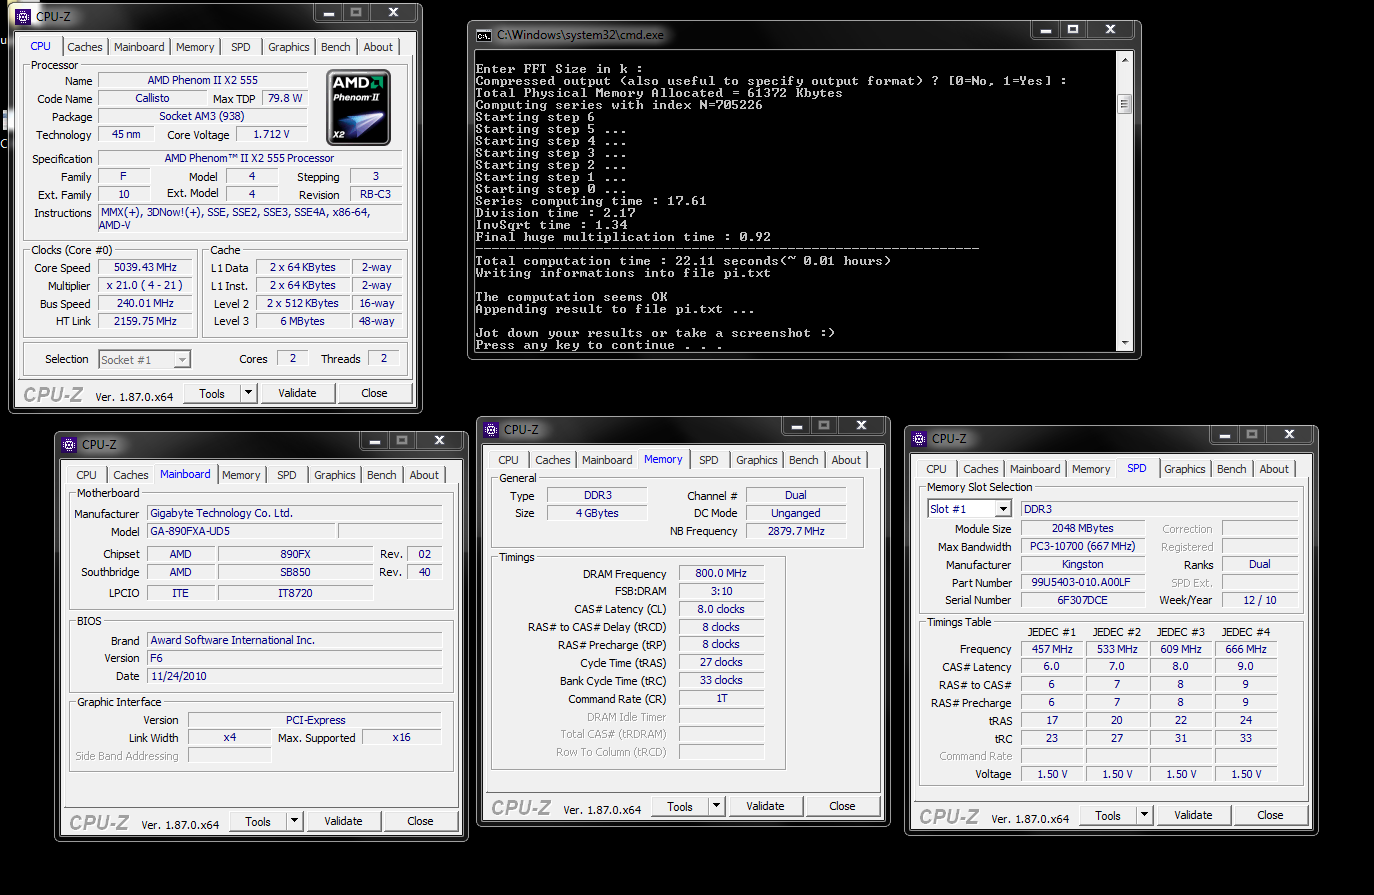Click Validate in the CPU window

pyautogui.click(x=297, y=393)
